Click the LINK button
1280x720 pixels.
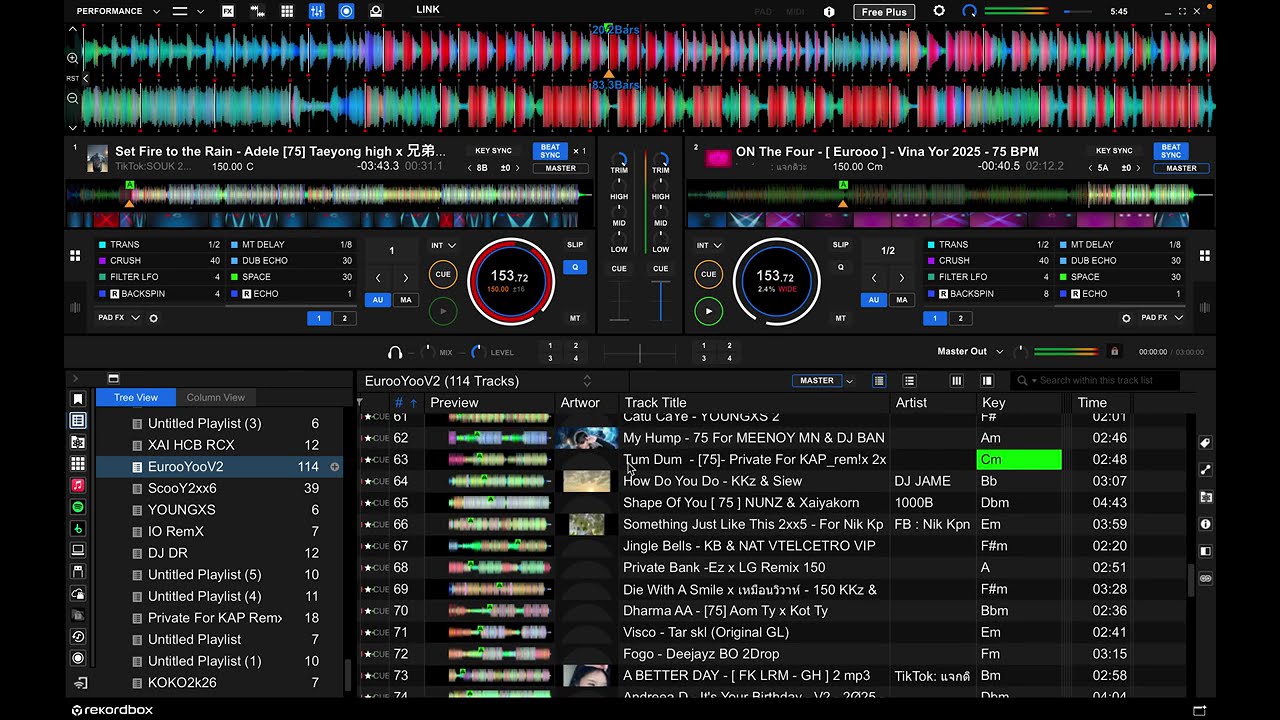428,10
